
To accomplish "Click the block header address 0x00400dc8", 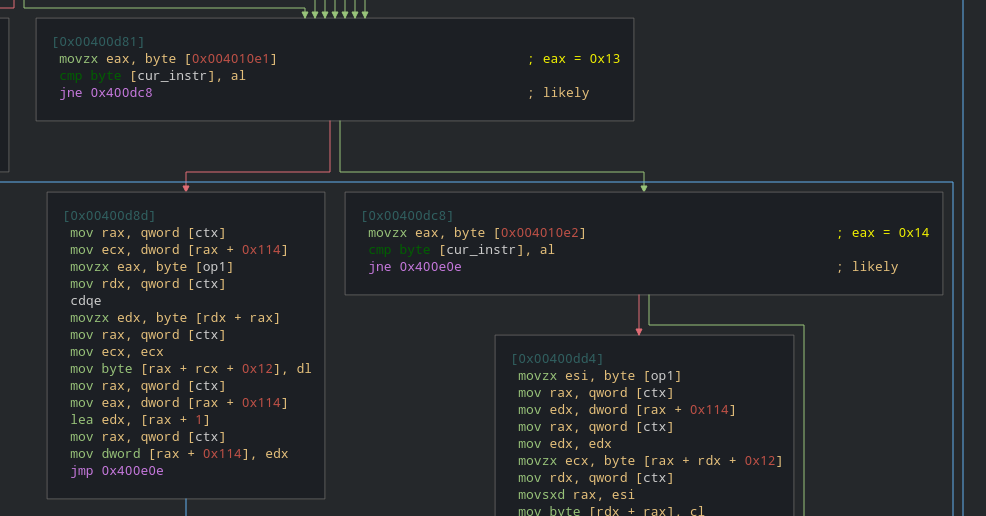I will (407, 216).
